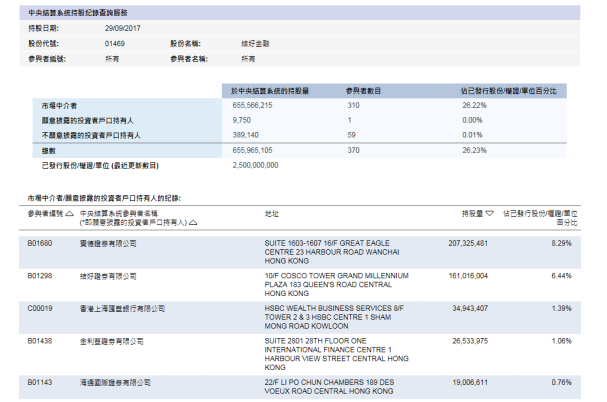The height and width of the screenshot is (402, 607).
Task: Click participant ID B01143
Action: (39, 381)
